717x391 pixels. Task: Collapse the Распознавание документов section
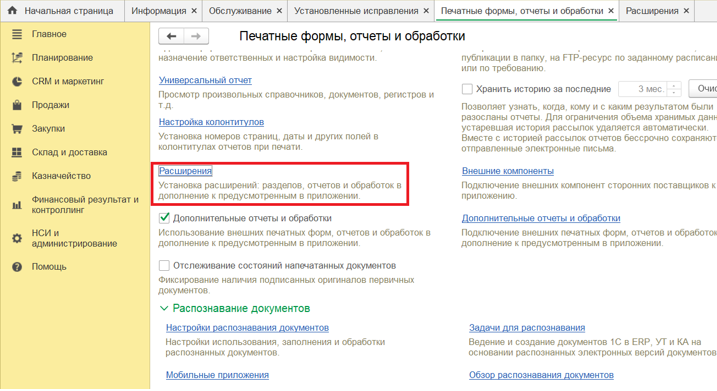[x=164, y=309]
